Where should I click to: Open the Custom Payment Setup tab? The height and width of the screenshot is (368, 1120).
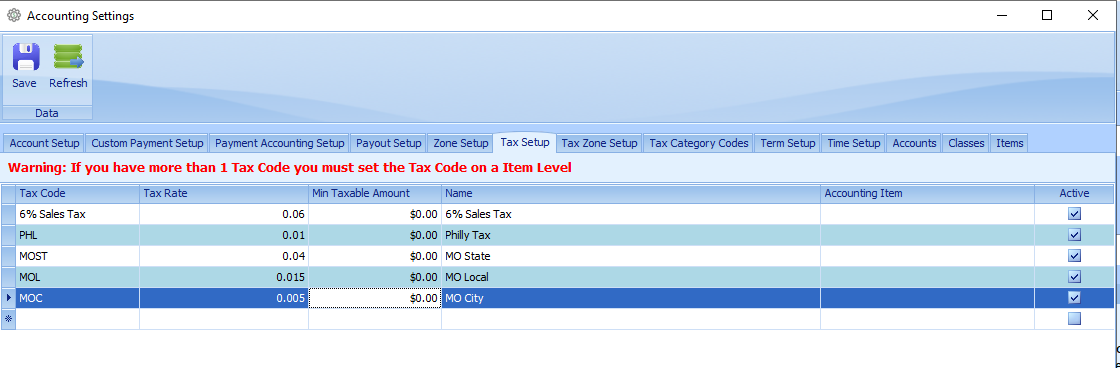[148, 143]
